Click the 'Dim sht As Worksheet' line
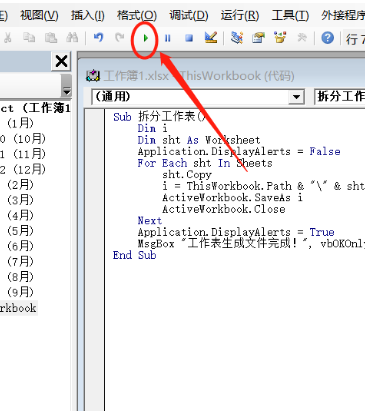This screenshot has height=411, width=365. (x=199, y=140)
